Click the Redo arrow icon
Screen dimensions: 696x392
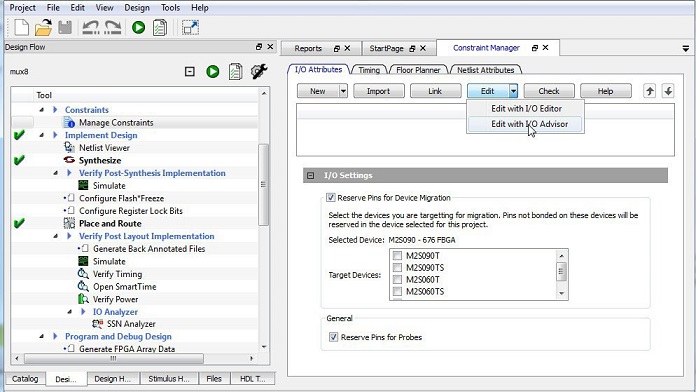[x=113, y=28]
